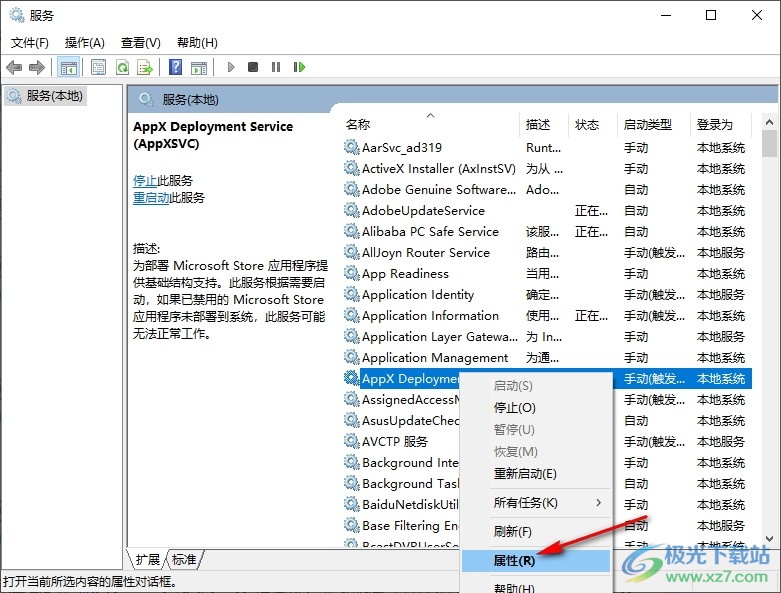Click the Restart service toolbar icon
This screenshot has width=781, height=593.
tap(299, 67)
